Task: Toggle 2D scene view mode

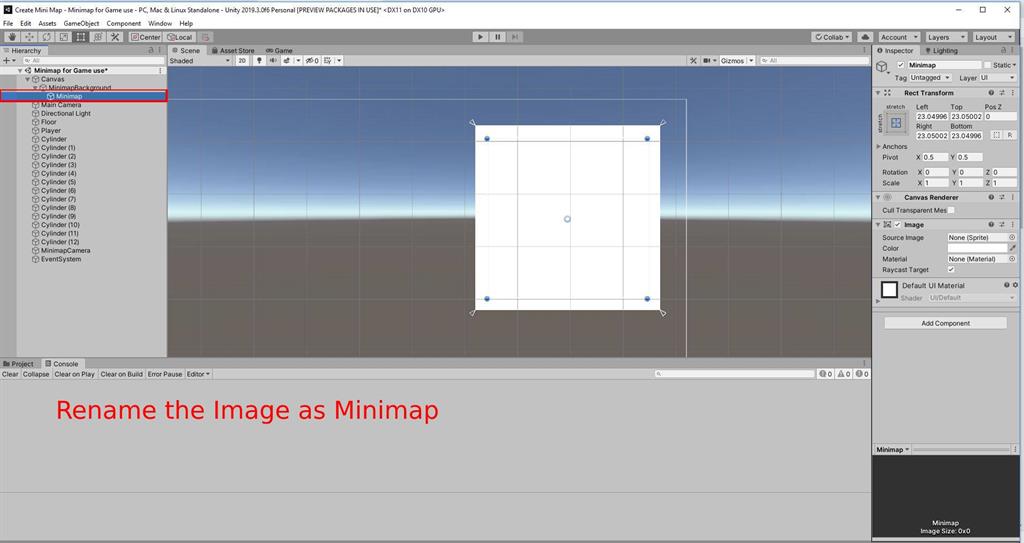Action: (242, 60)
